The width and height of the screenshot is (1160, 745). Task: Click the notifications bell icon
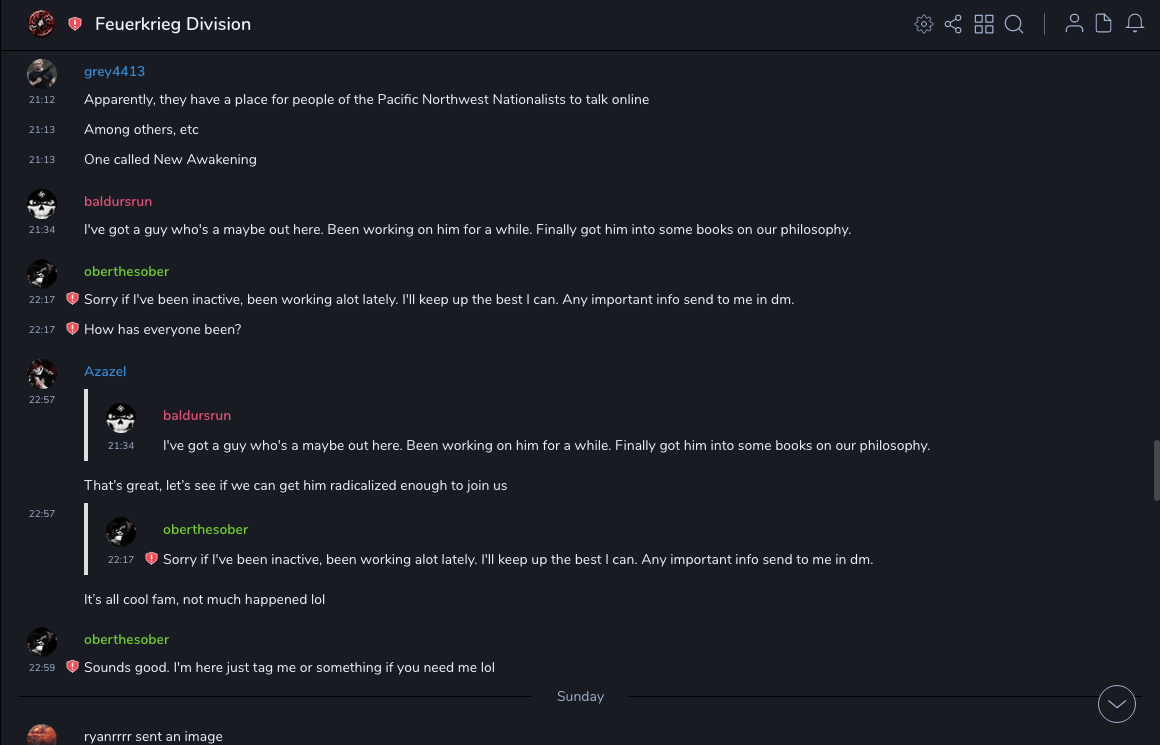click(1135, 24)
